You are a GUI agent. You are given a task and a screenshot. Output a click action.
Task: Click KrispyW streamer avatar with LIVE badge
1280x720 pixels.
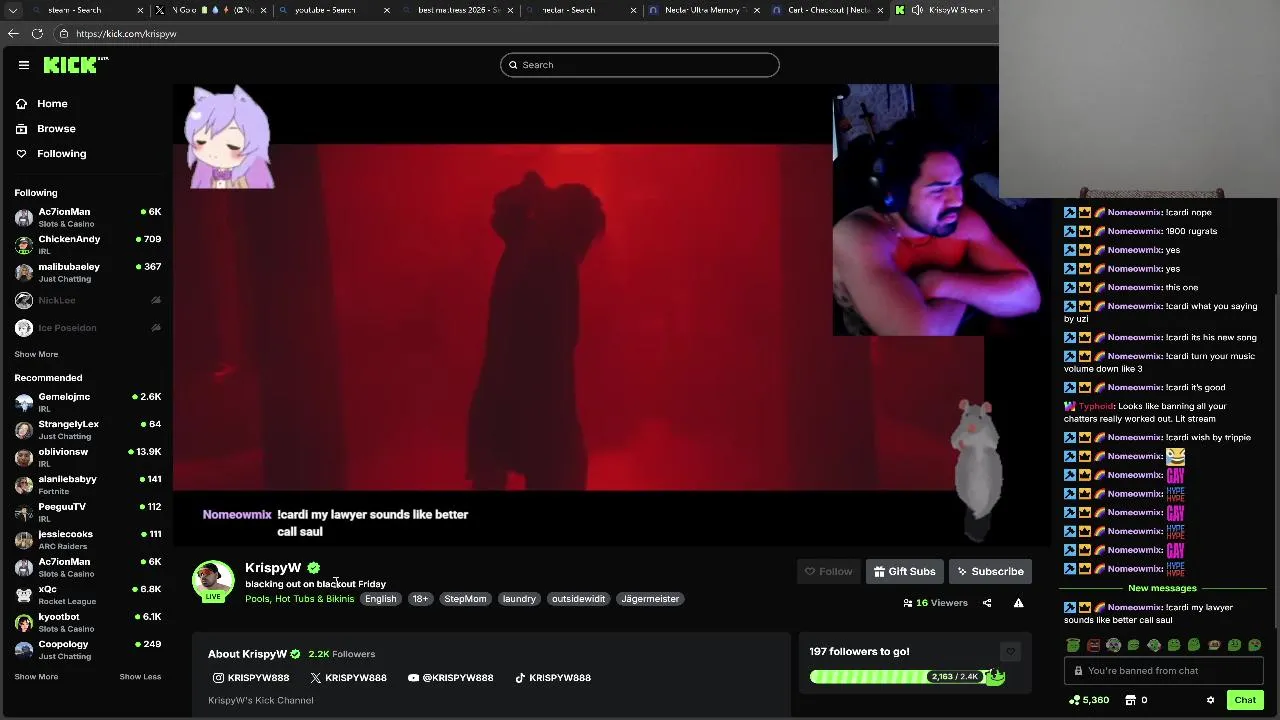click(213, 581)
